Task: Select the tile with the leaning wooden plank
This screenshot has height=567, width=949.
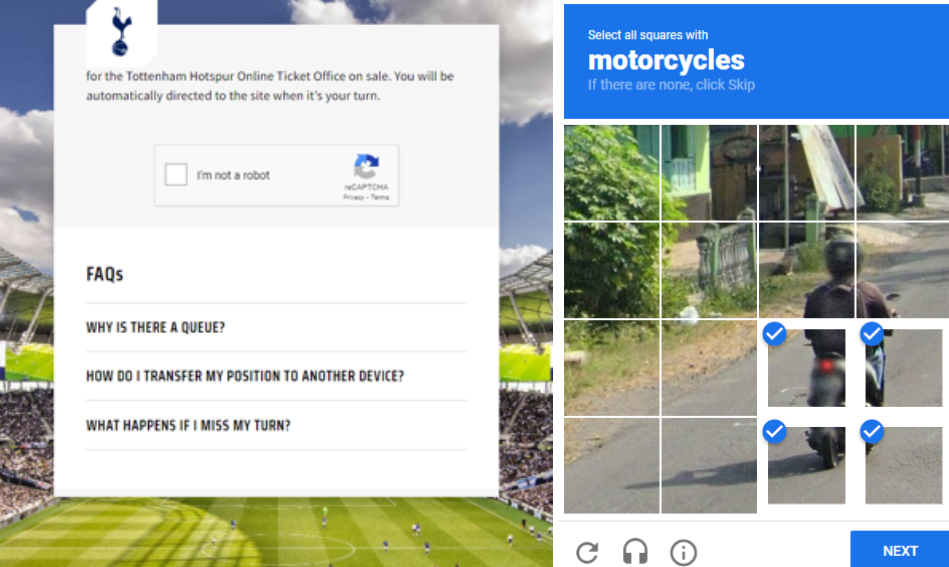Action: [x=806, y=172]
